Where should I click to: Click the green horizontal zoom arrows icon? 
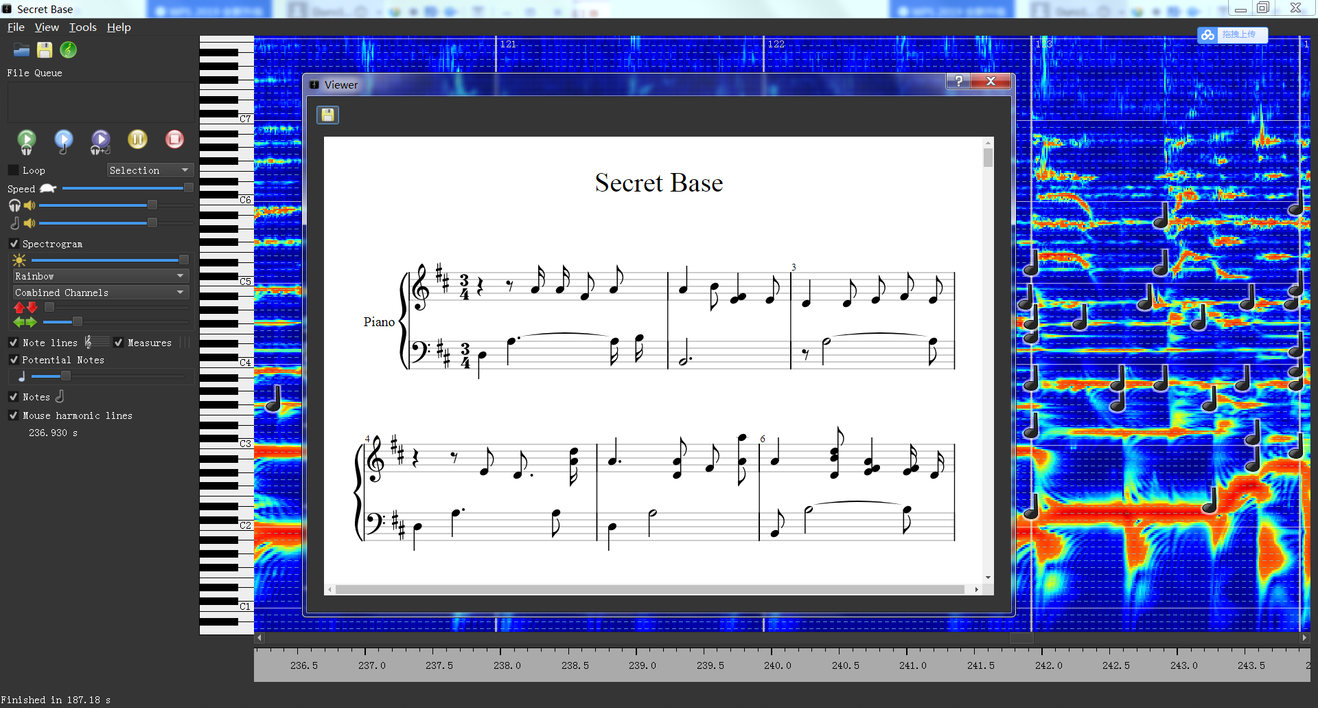tap(25, 322)
